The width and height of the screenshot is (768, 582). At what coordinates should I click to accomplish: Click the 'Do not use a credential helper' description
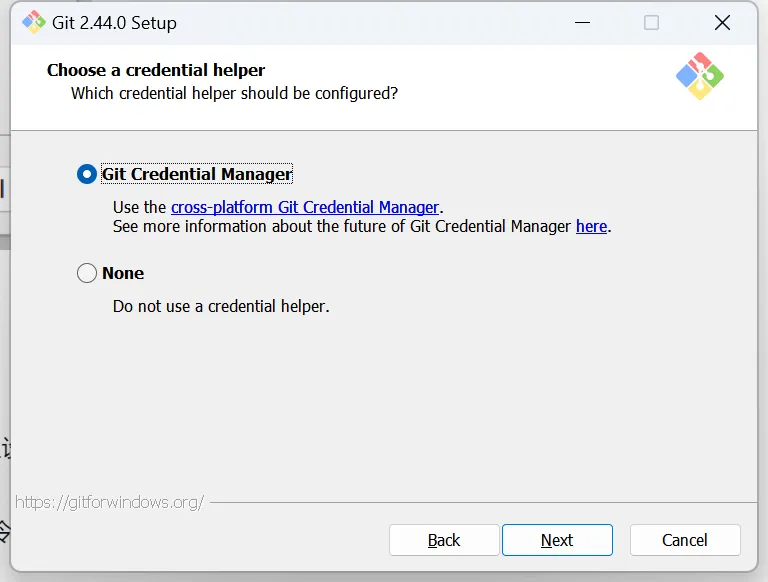[221, 306]
